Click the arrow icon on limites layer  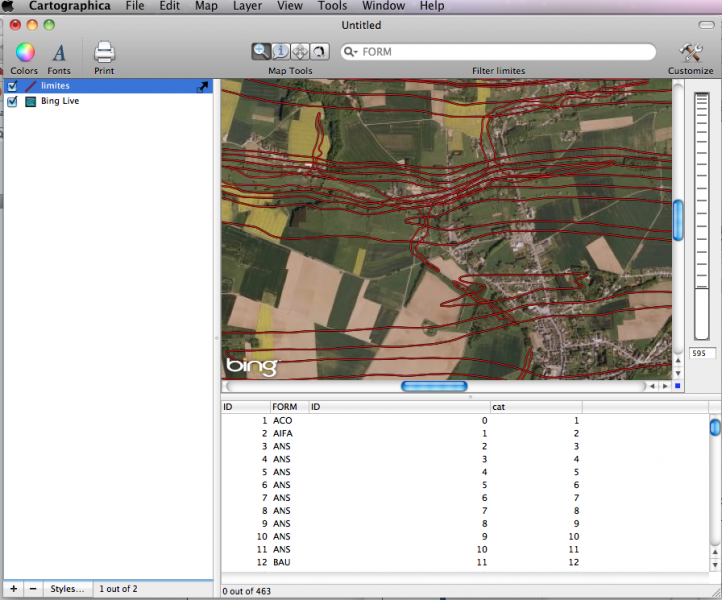[x=203, y=87]
